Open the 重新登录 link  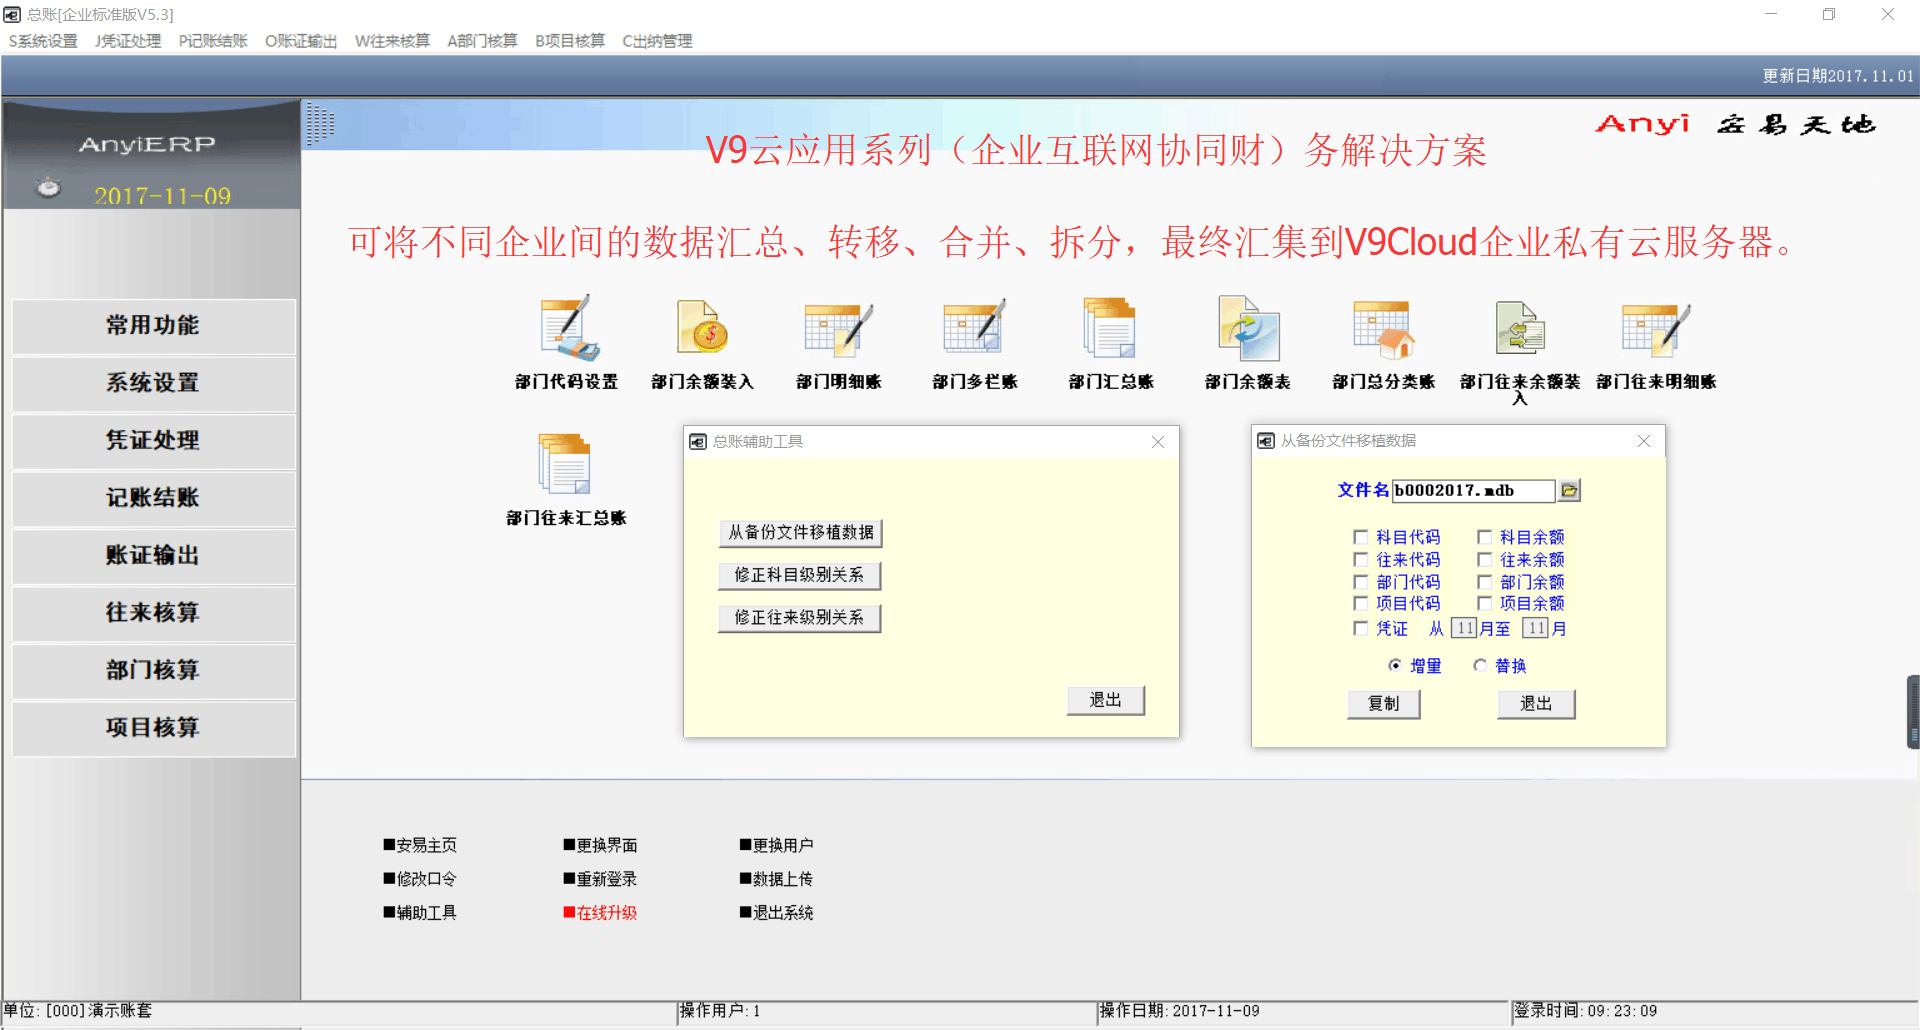point(600,879)
